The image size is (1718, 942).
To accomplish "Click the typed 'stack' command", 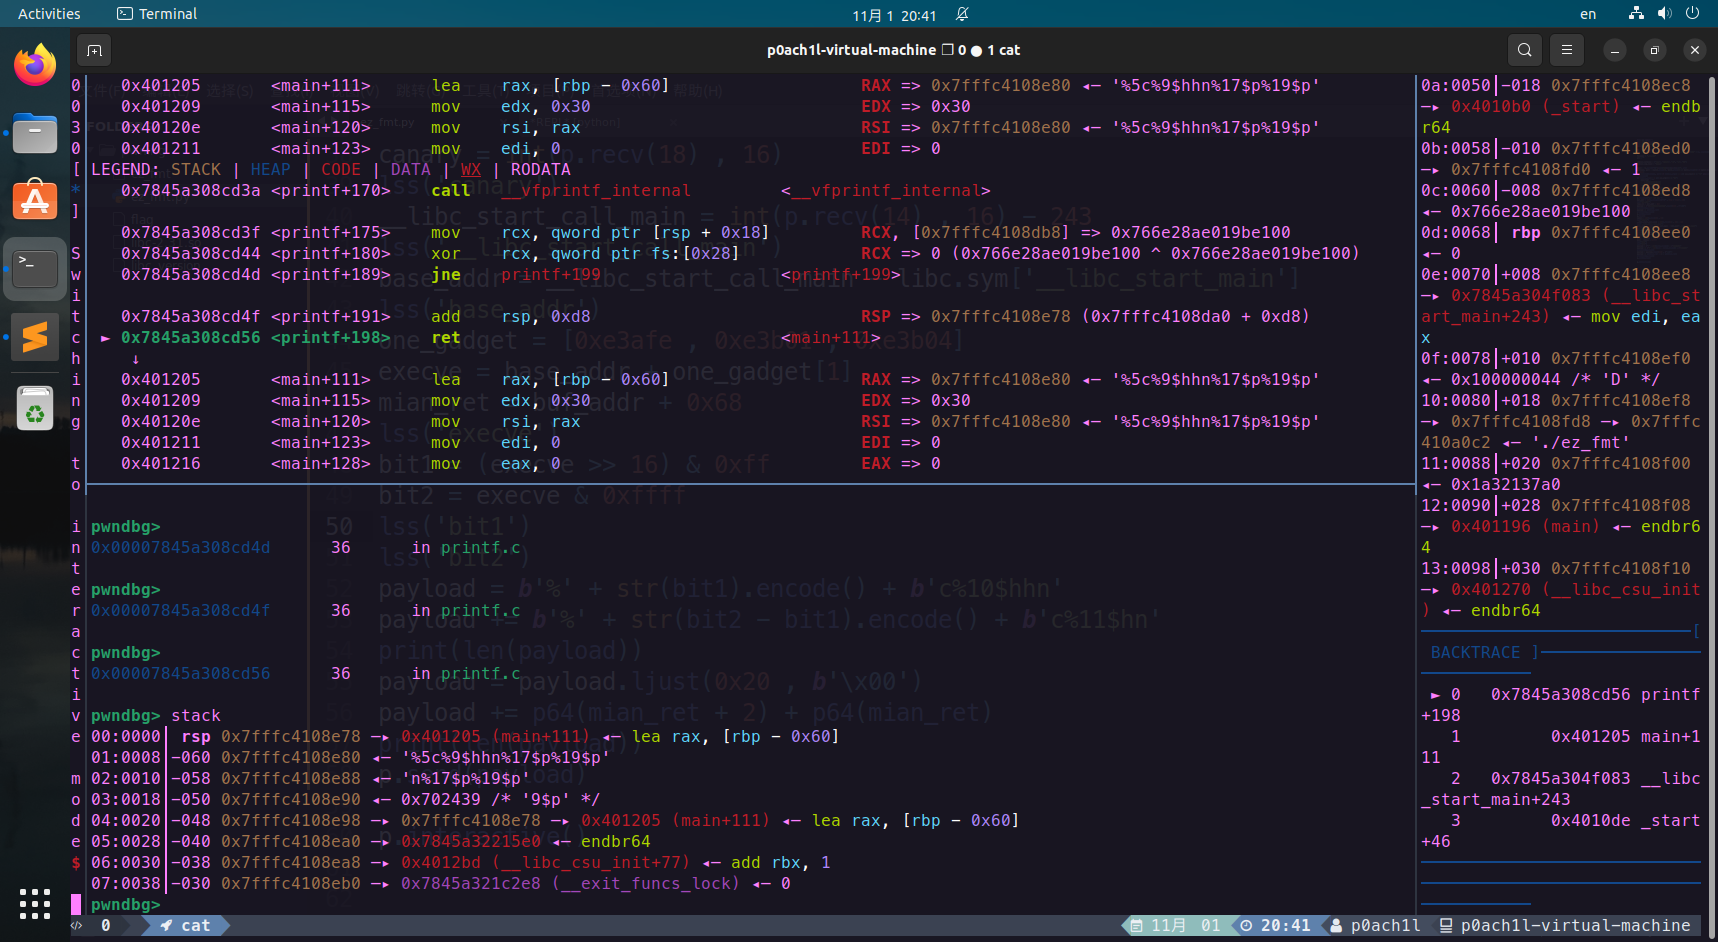I will click(195, 716).
